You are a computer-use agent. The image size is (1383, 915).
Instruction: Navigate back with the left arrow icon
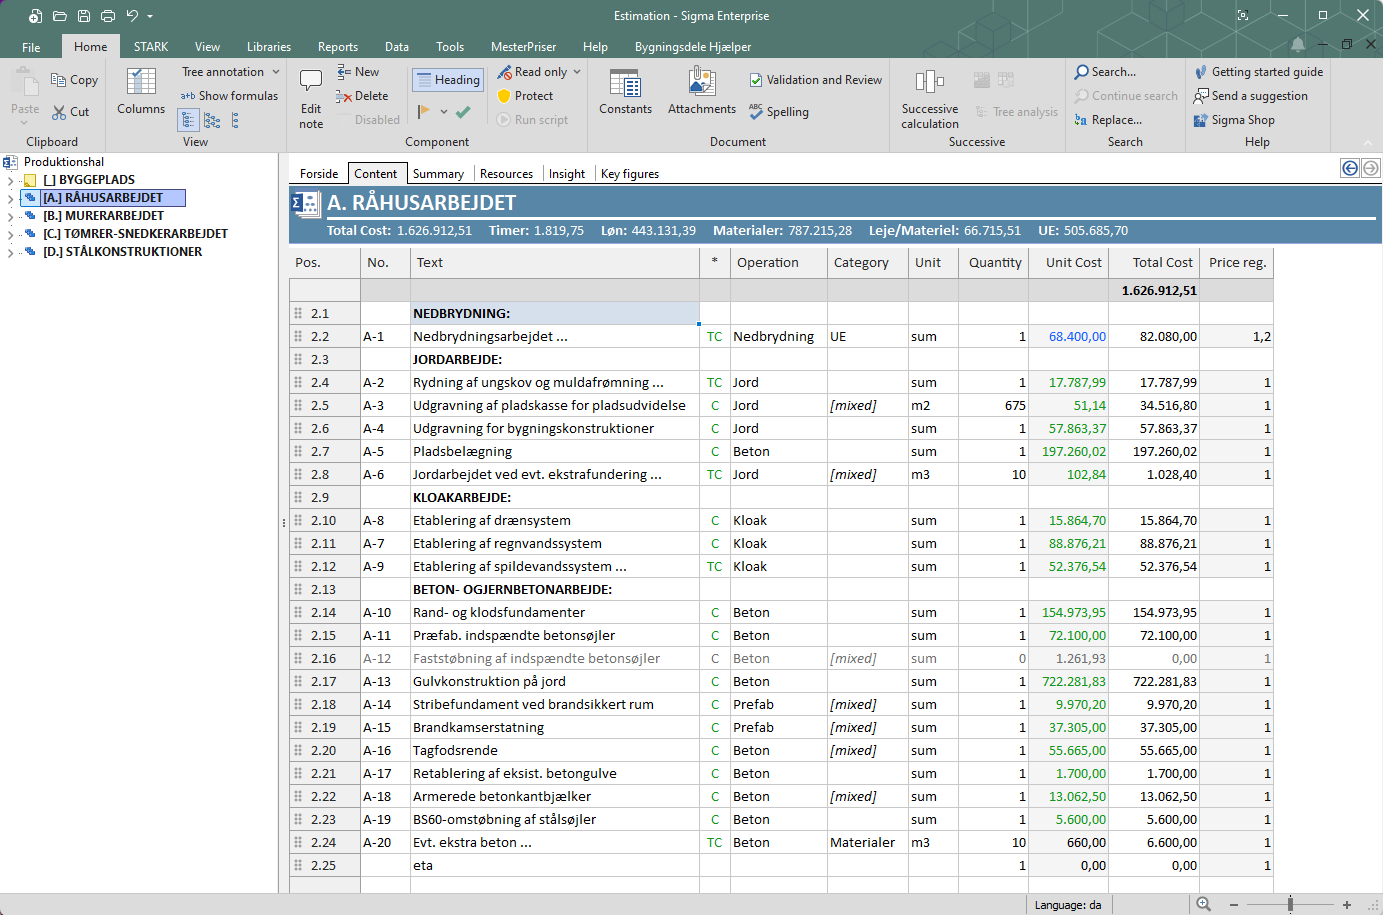(x=1350, y=168)
